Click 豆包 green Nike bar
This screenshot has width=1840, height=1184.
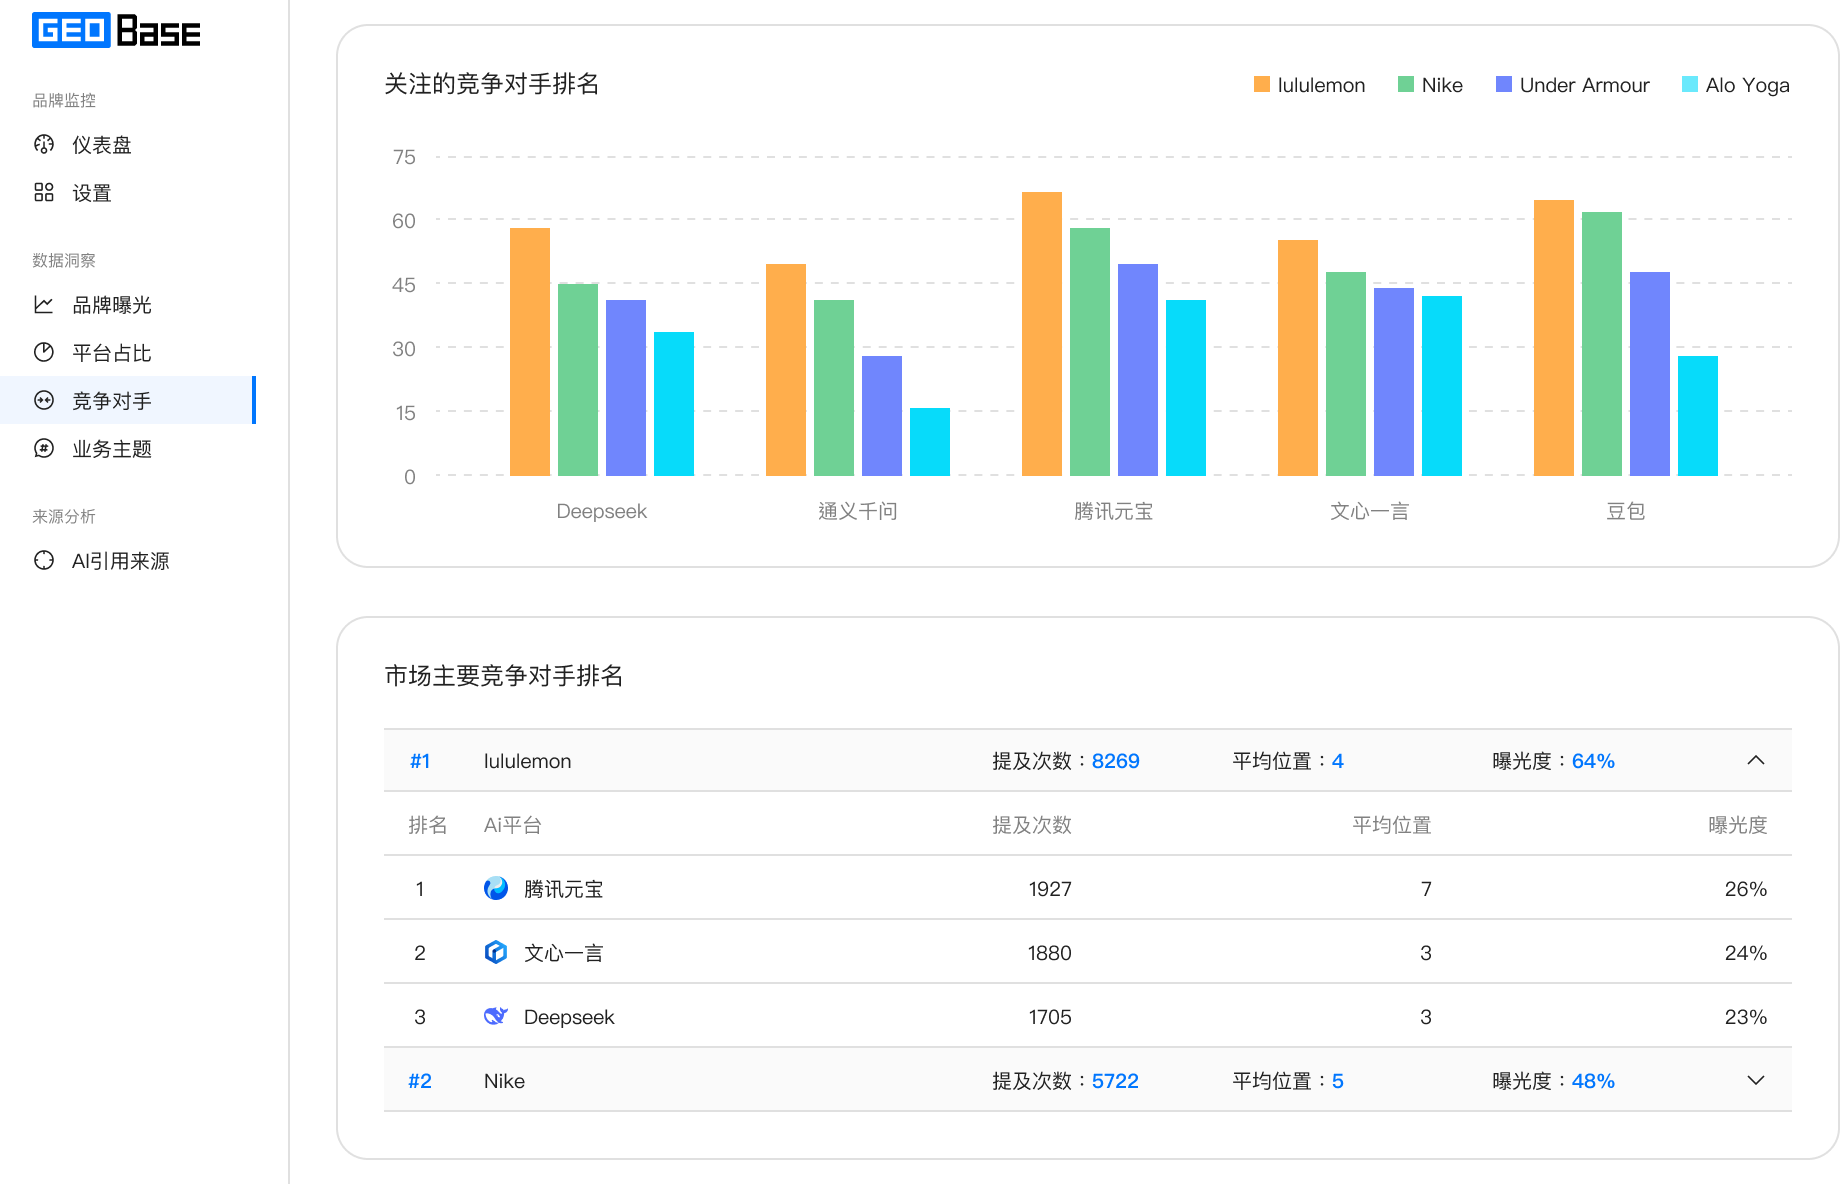pos(1602,344)
